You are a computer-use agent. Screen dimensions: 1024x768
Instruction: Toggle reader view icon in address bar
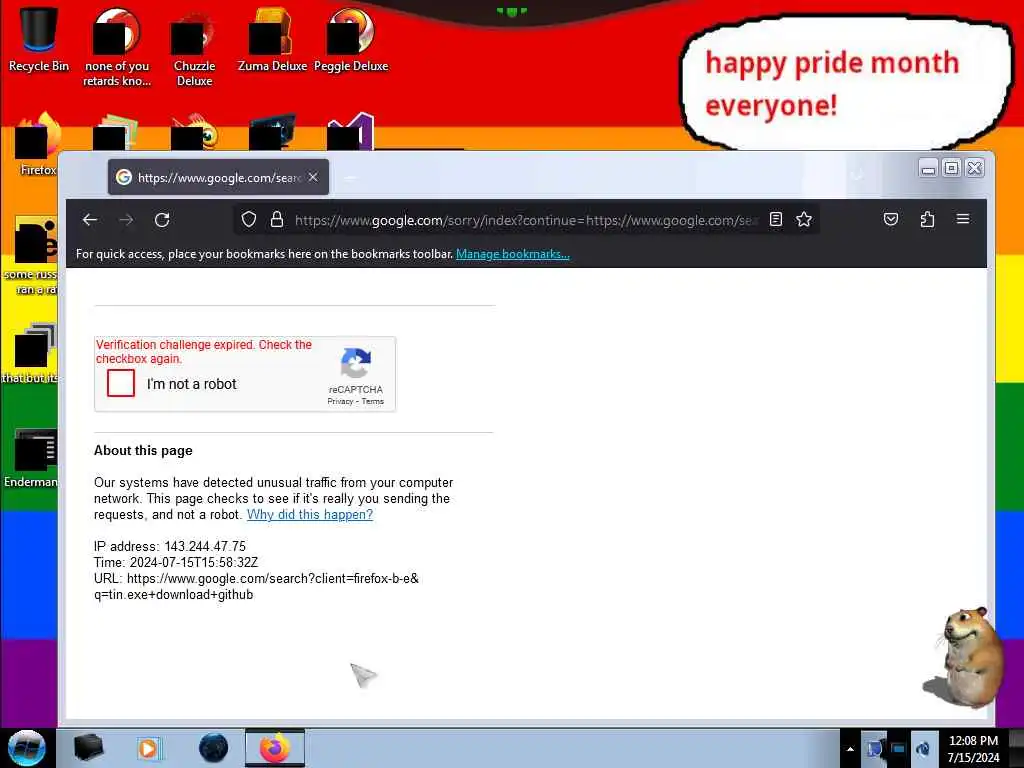[x=775, y=219]
